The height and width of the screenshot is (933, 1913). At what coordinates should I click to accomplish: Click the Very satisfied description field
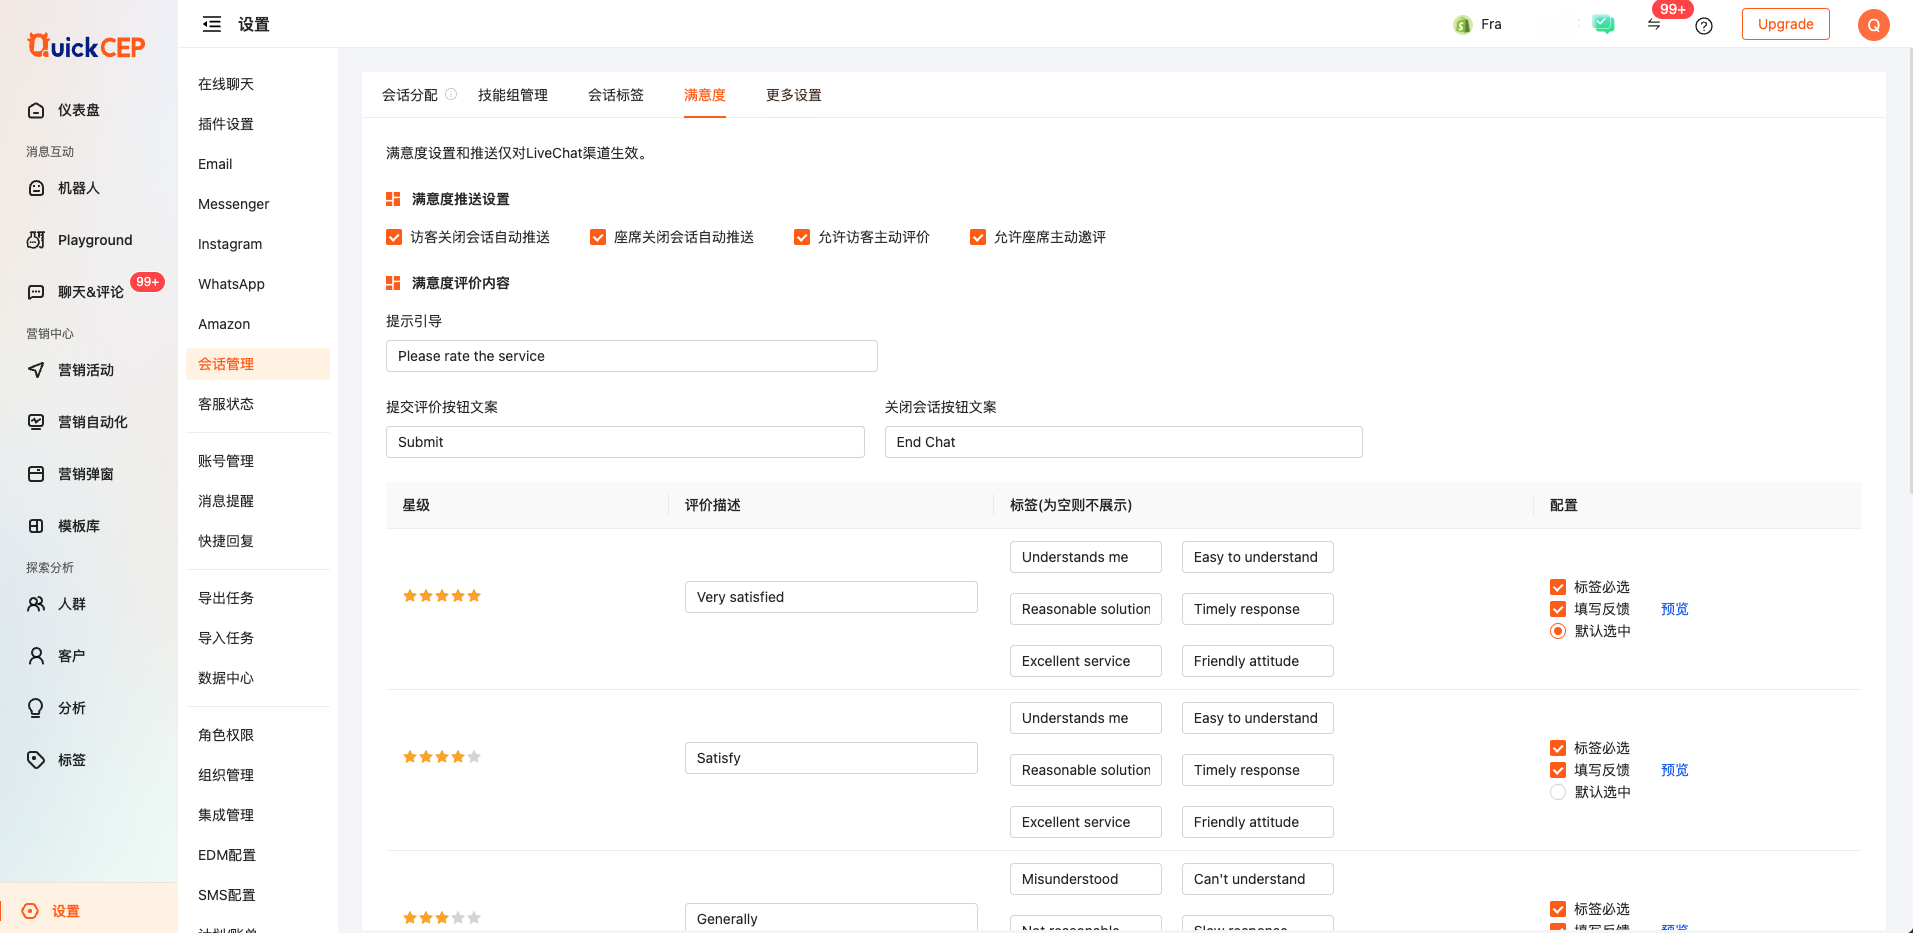click(x=831, y=597)
